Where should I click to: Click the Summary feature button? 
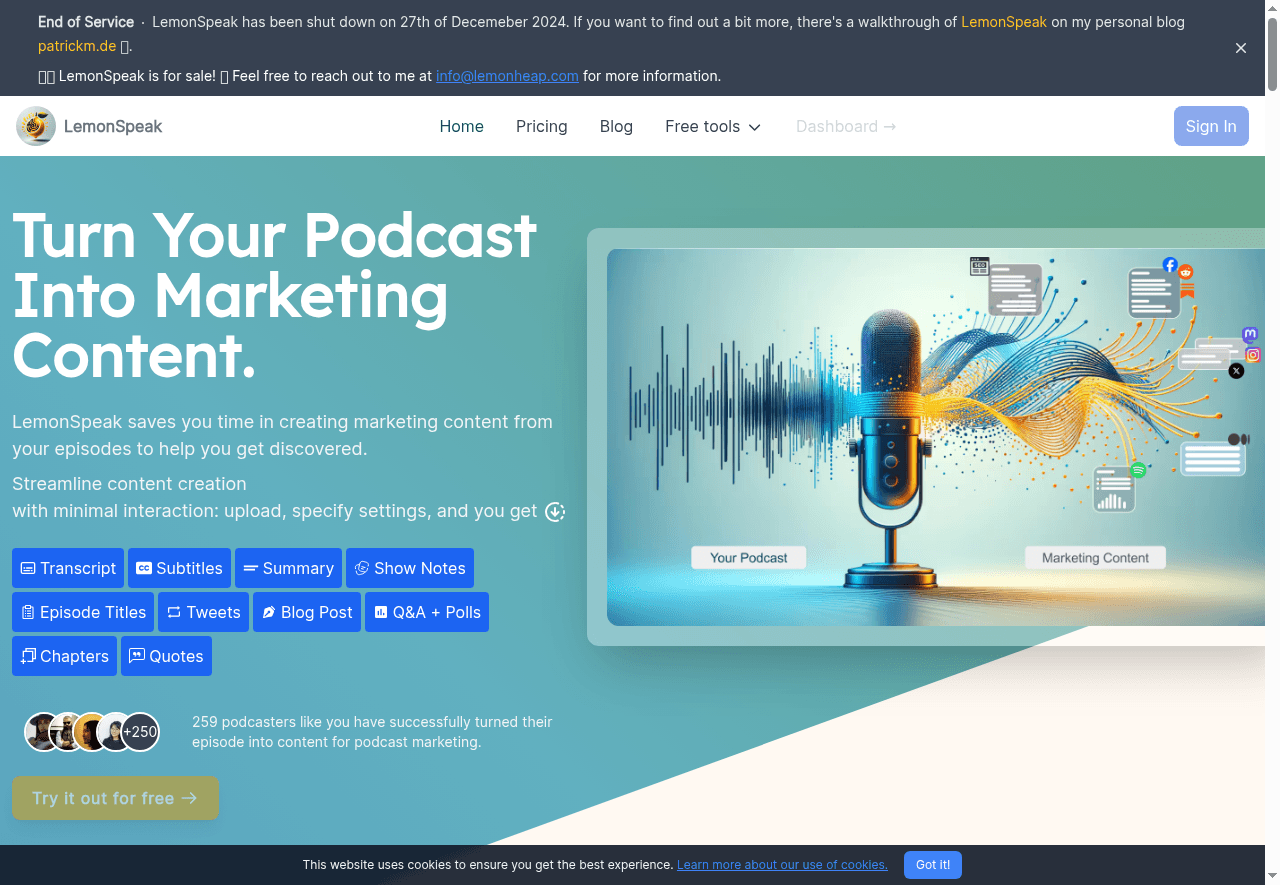click(x=288, y=568)
